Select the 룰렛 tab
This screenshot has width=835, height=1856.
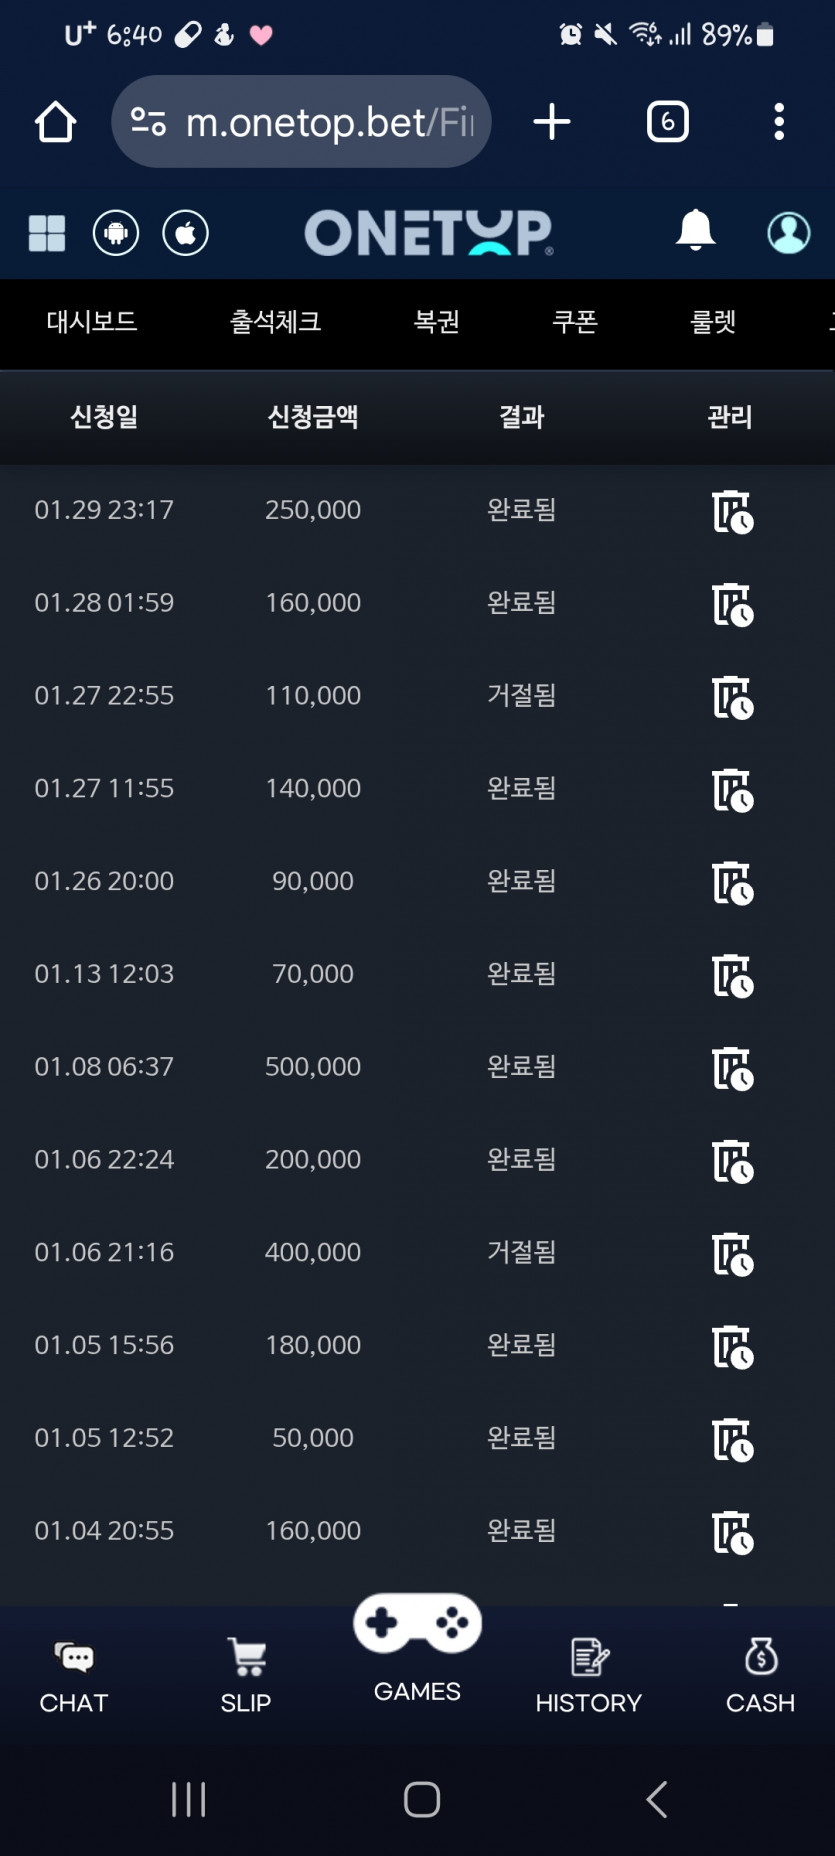click(713, 322)
